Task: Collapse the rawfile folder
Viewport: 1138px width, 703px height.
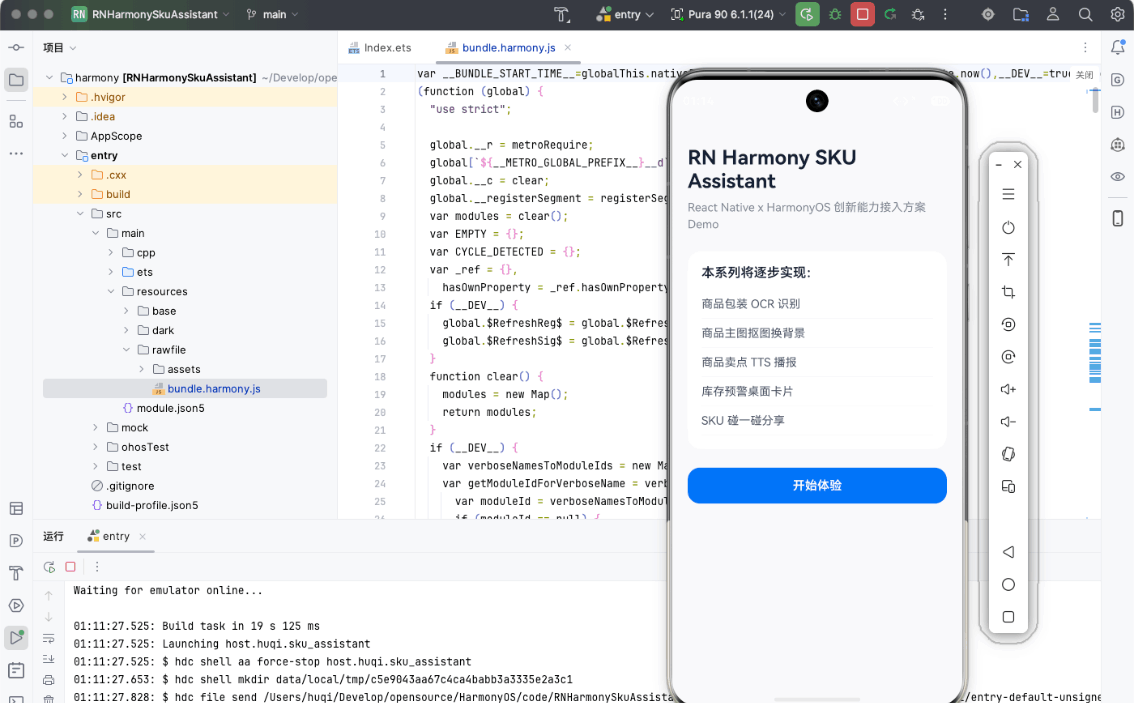Action: (x=126, y=350)
